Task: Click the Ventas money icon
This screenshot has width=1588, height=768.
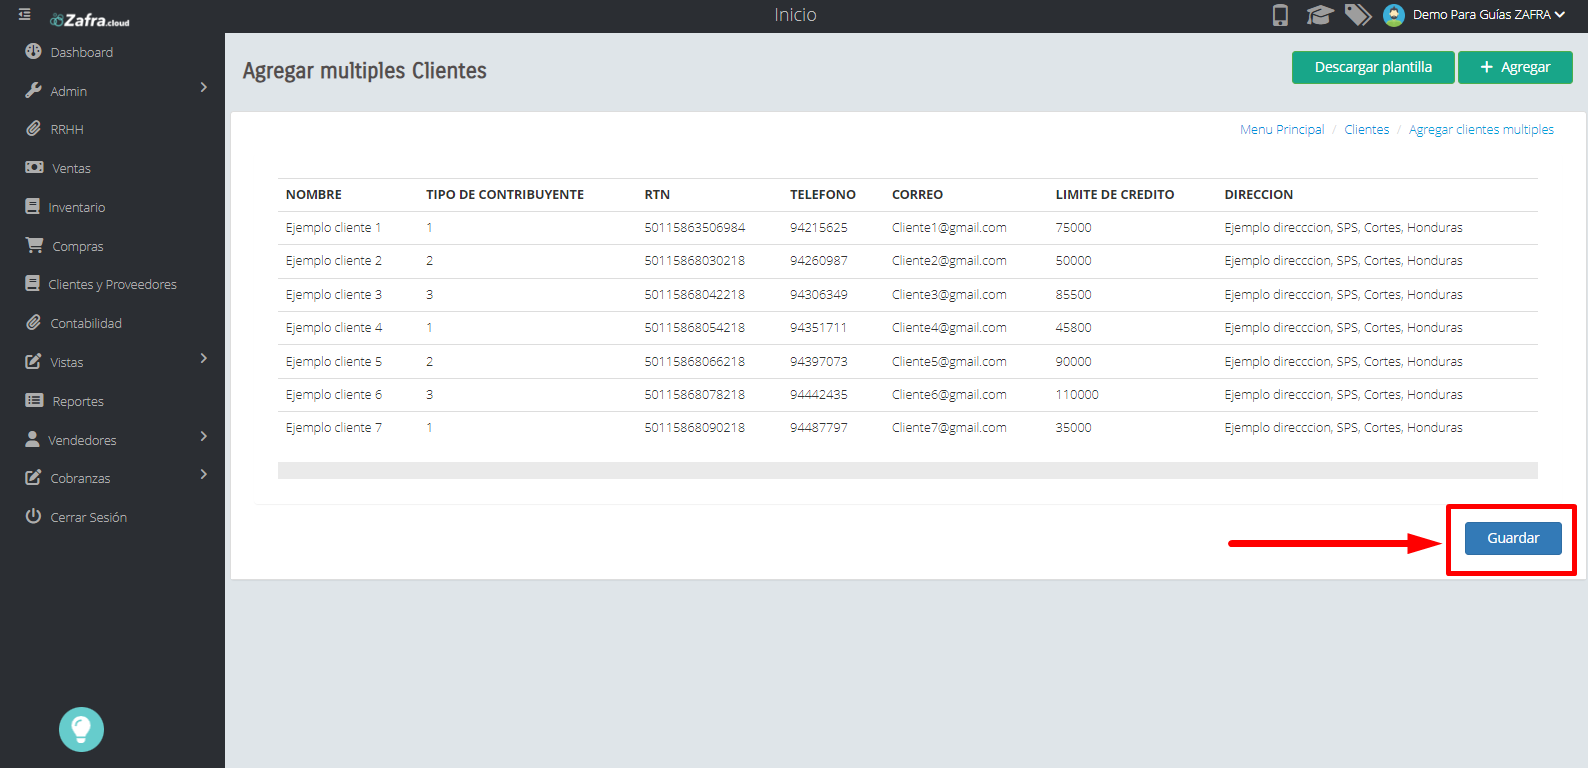Action: [34, 167]
